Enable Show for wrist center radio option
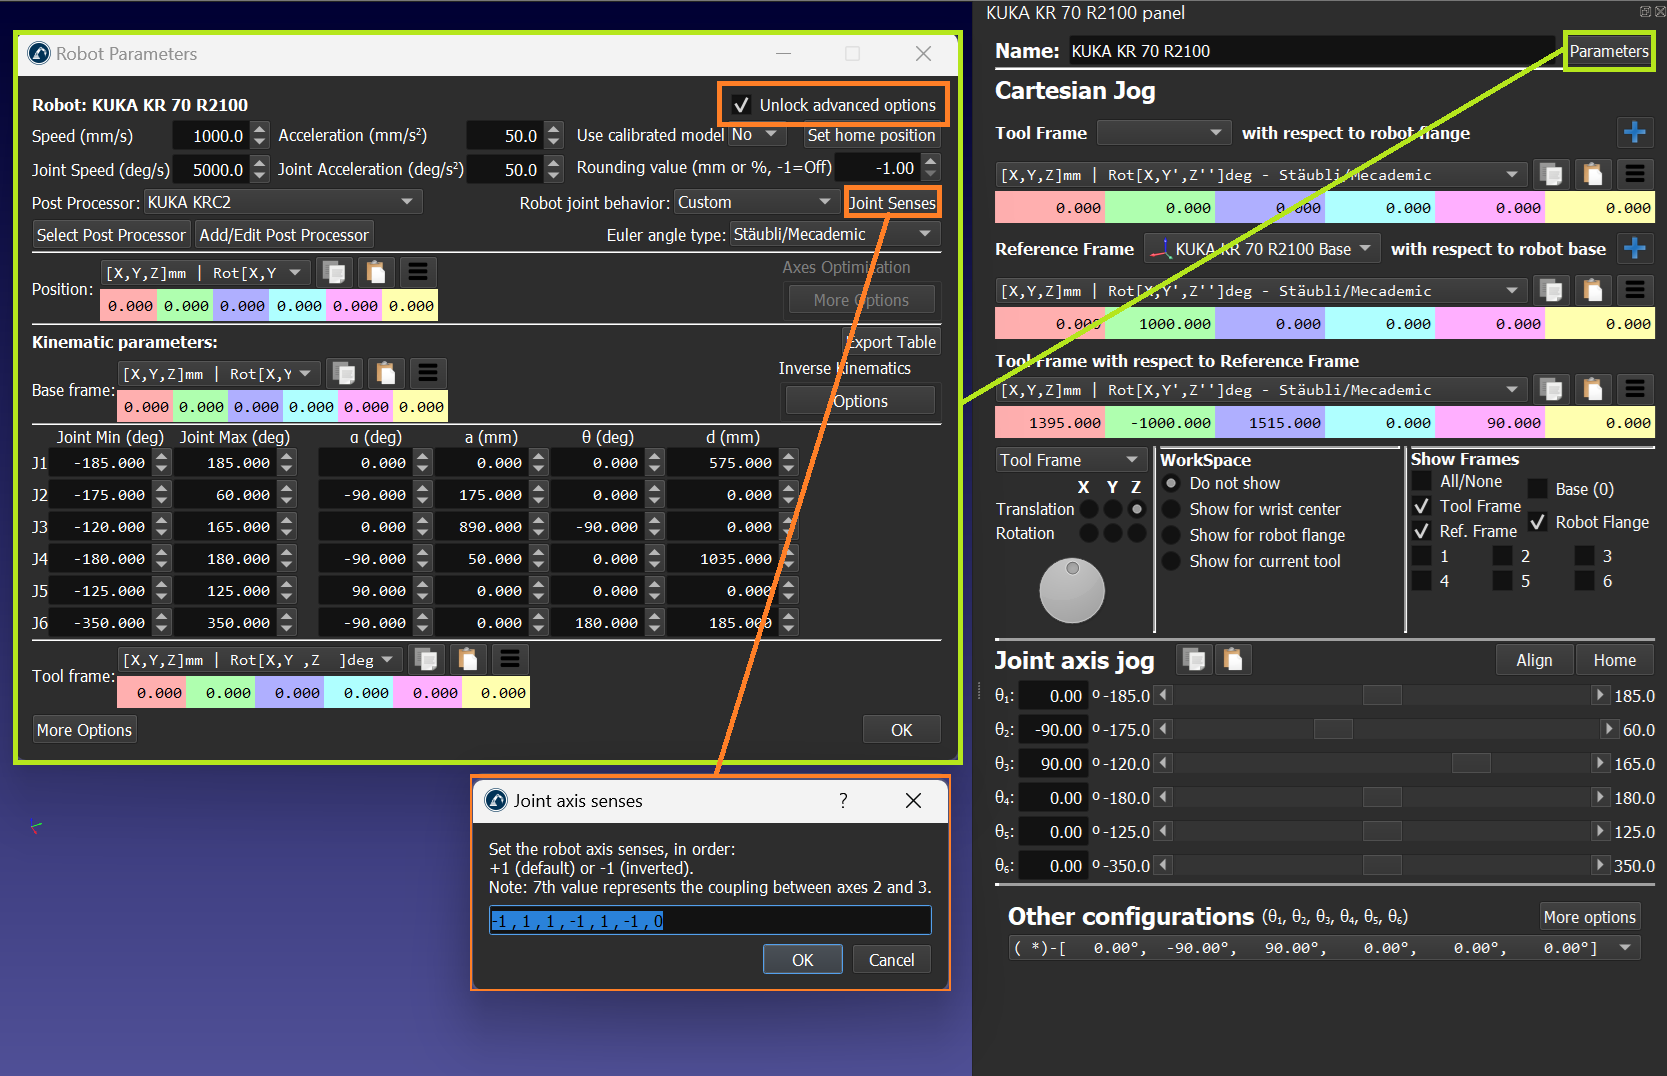The width and height of the screenshot is (1667, 1076). [x=1171, y=509]
